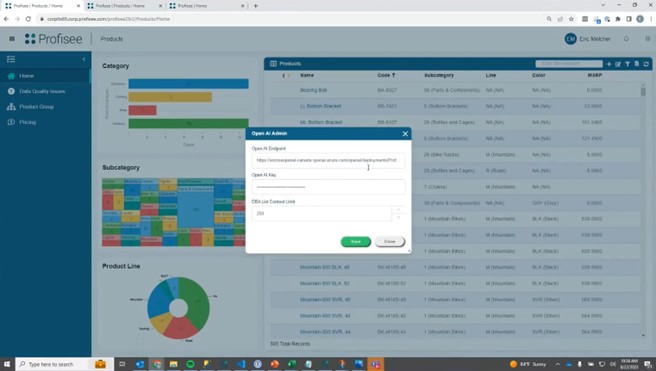Select the Mountain-500 SVR, 44 row

(455, 332)
